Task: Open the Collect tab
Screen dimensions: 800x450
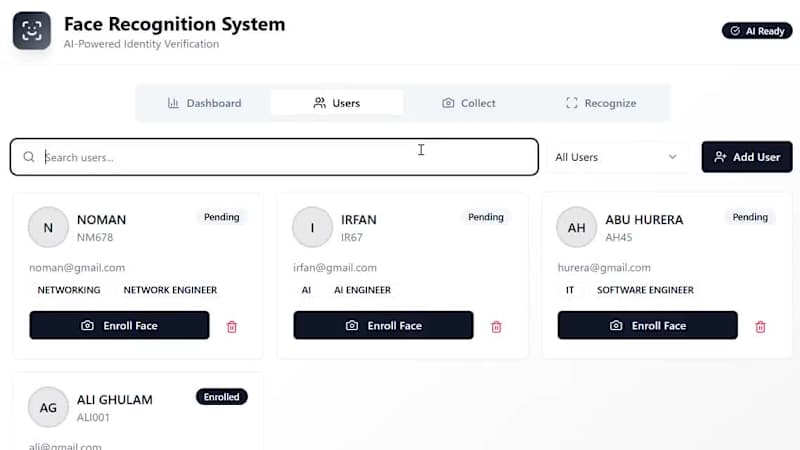Action: tap(469, 103)
